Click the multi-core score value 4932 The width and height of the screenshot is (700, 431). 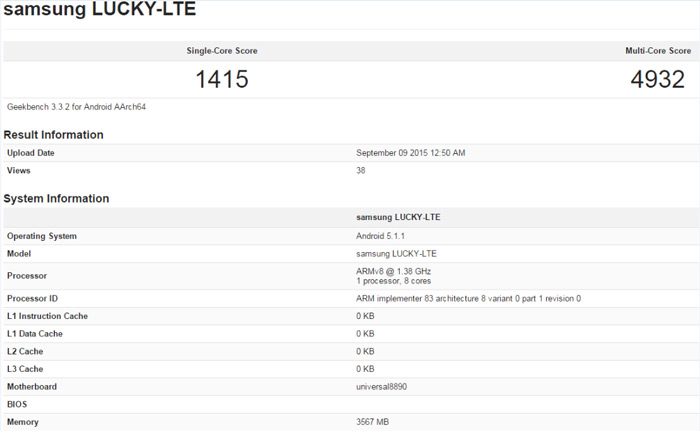[x=658, y=80]
